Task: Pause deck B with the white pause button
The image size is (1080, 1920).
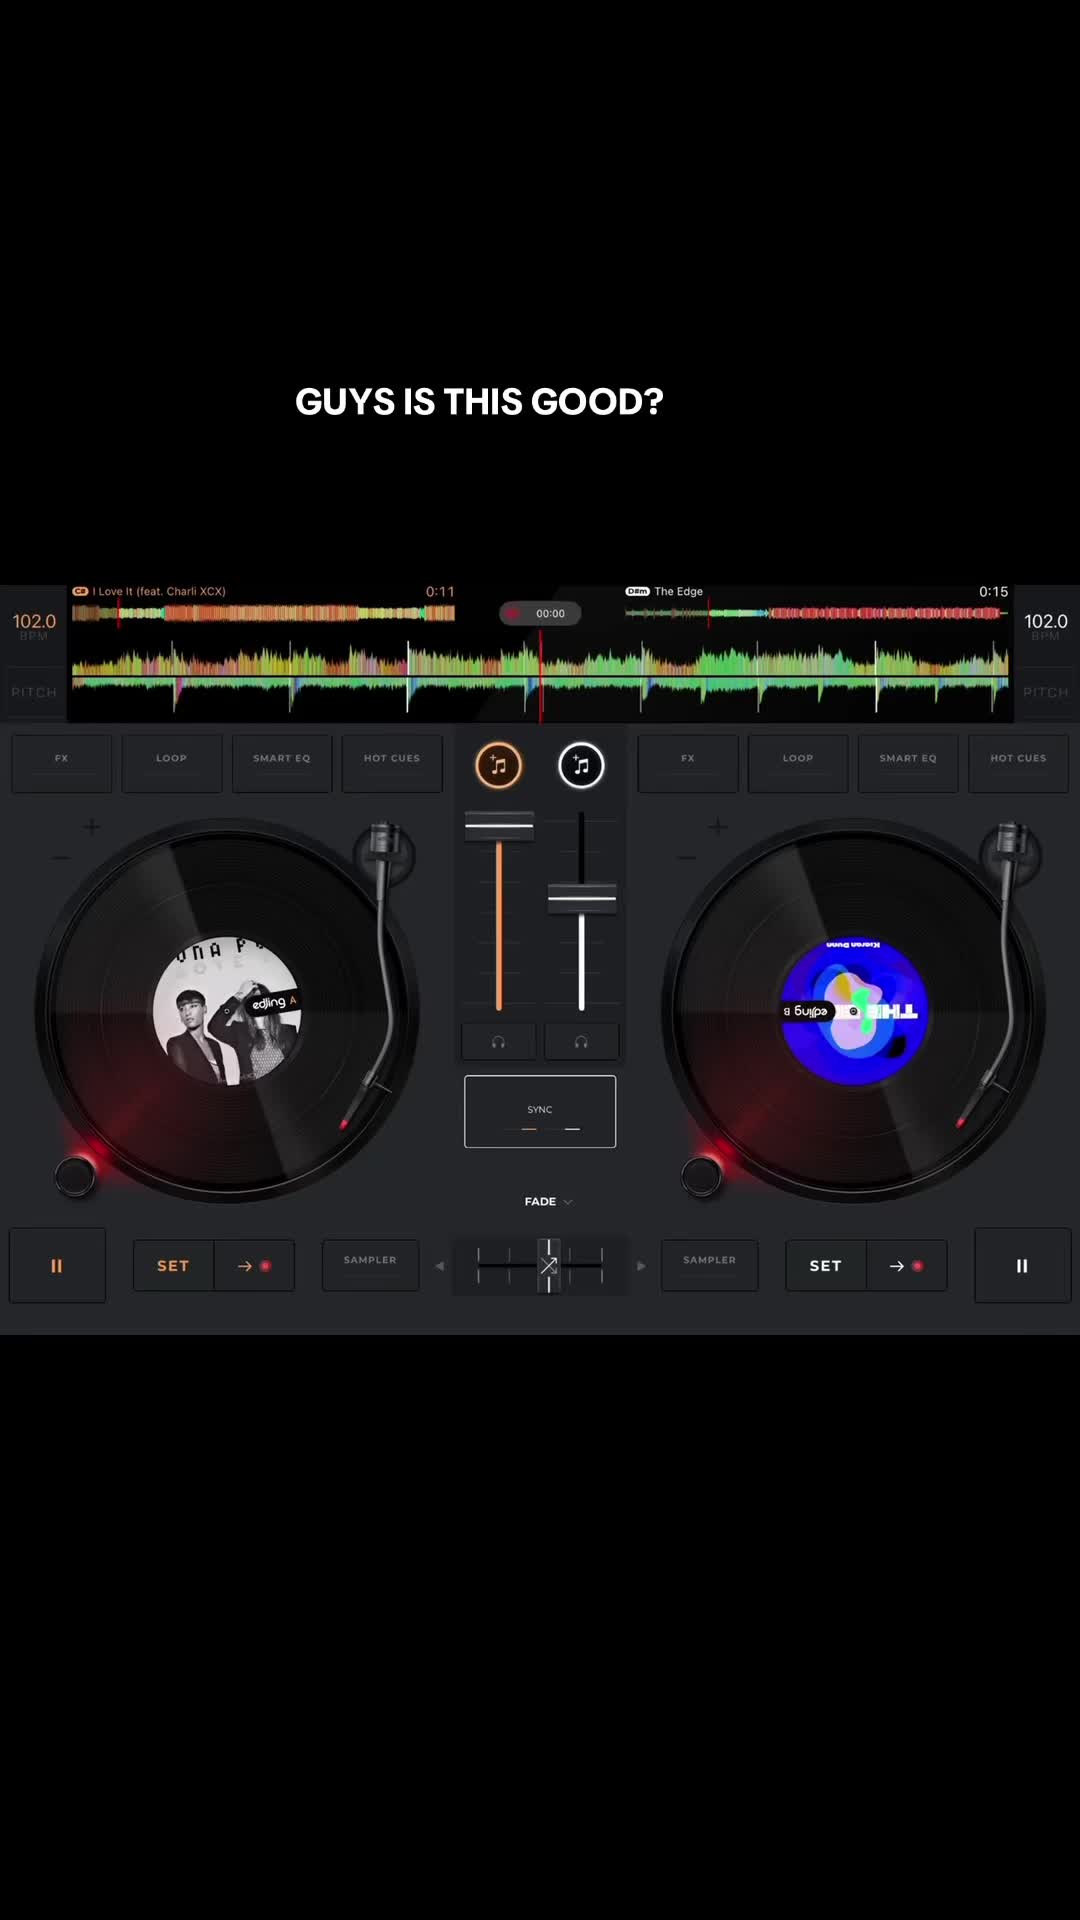Action: [x=1022, y=1266]
